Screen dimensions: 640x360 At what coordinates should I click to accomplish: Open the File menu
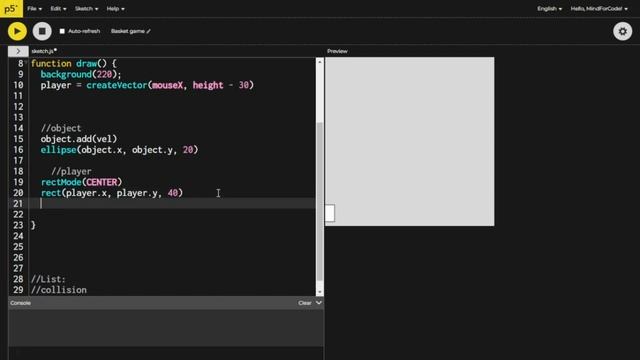(x=34, y=9)
